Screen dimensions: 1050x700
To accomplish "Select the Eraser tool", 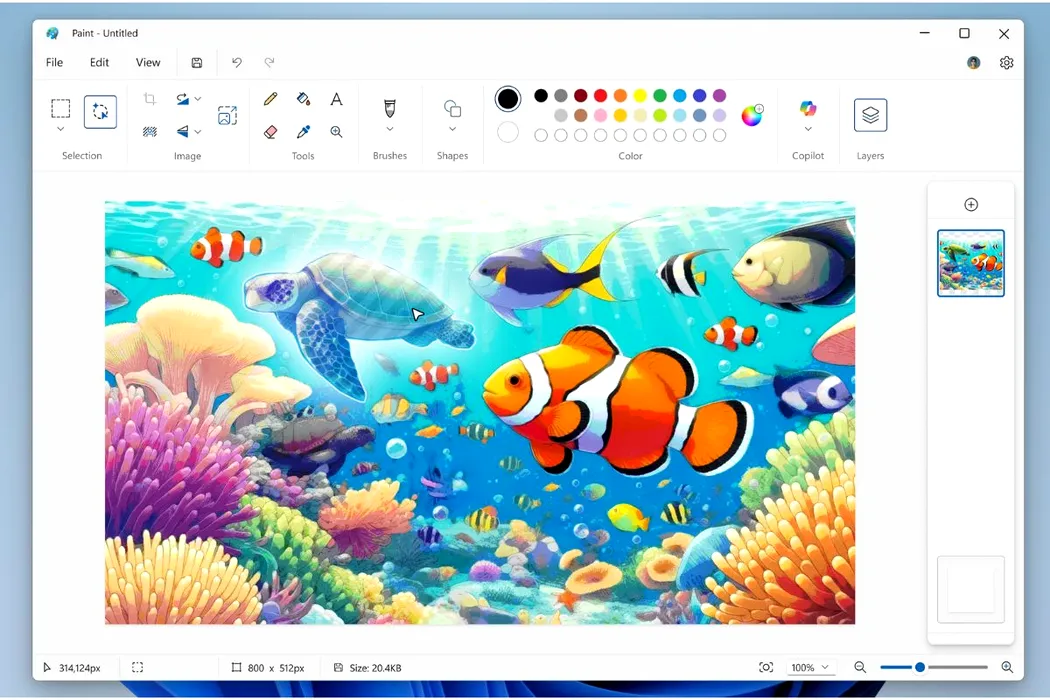I will [x=271, y=132].
